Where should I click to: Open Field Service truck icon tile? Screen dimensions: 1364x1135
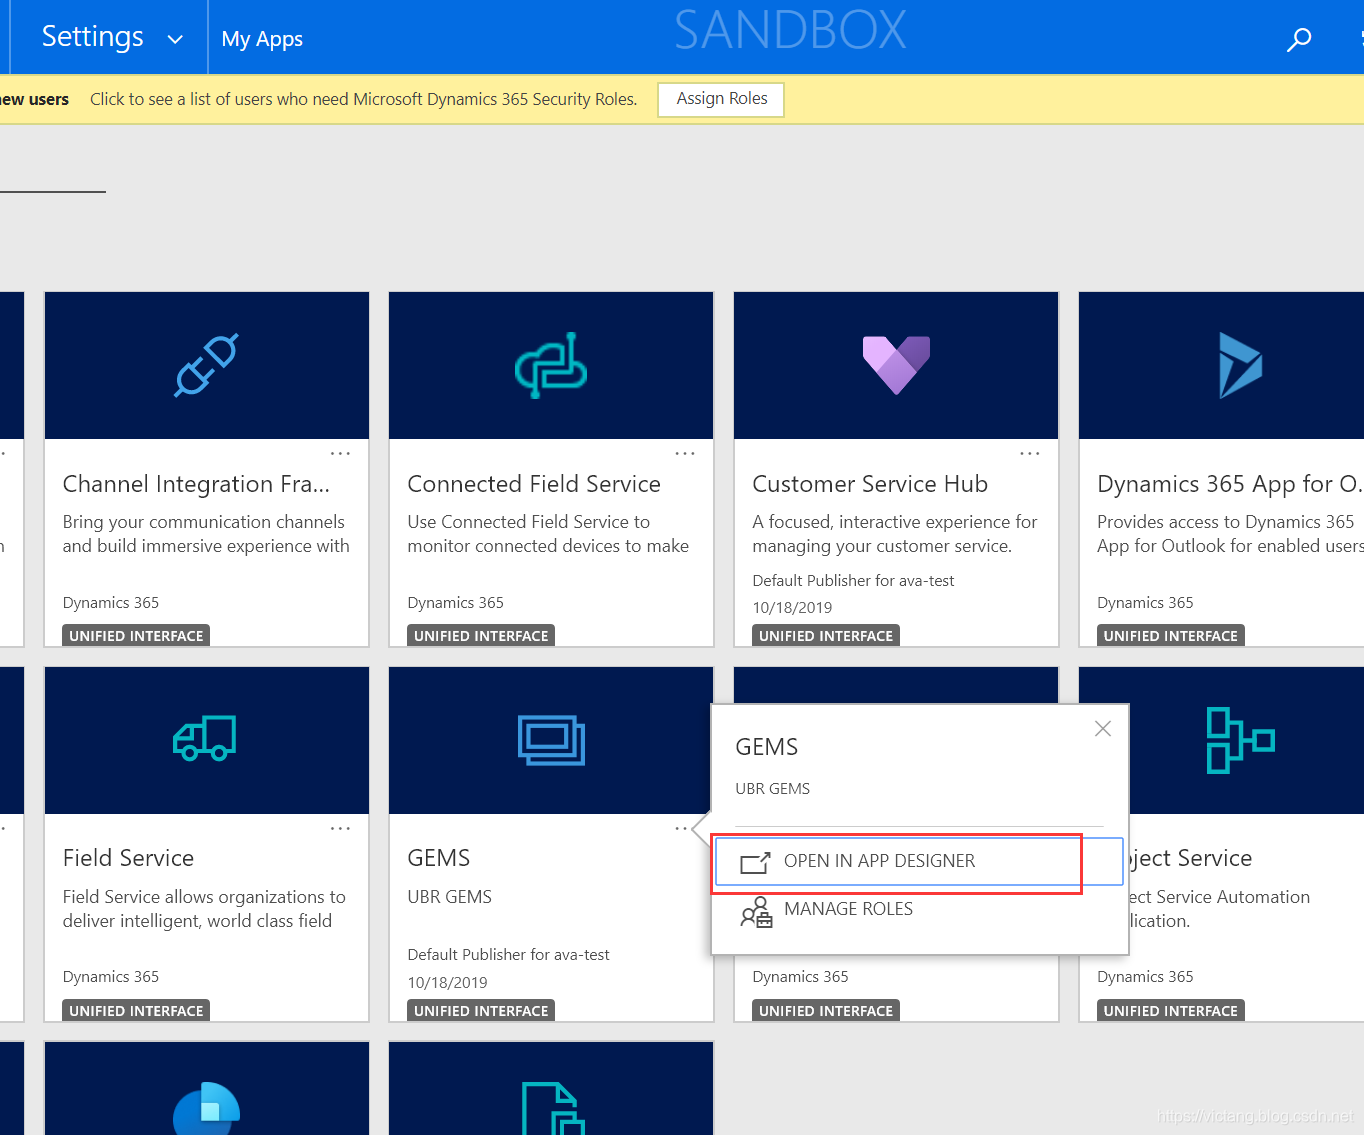click(x=207, y=740)
